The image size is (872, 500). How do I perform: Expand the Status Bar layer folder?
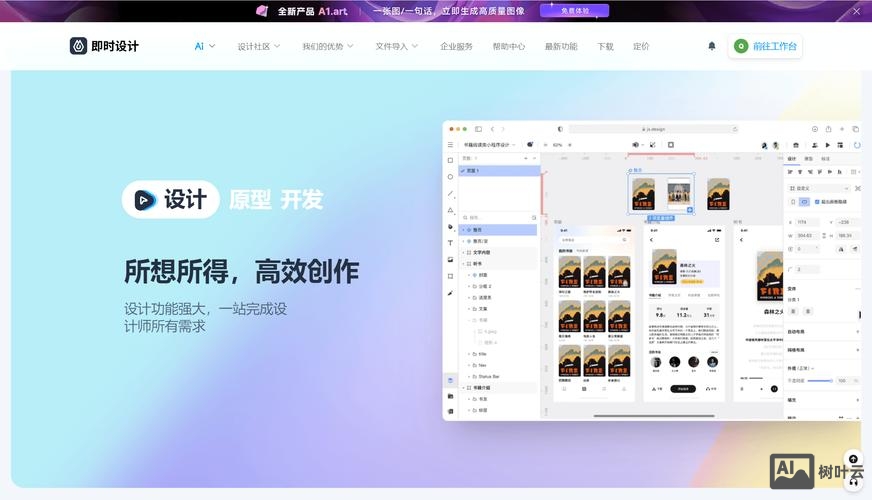469,377
